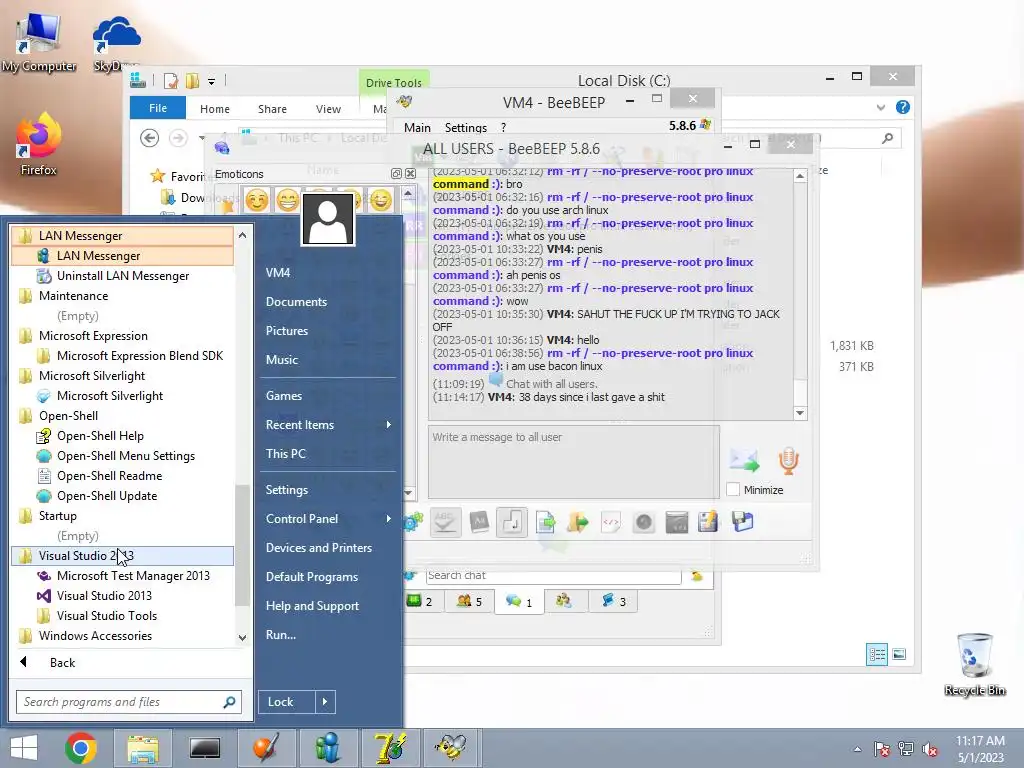
Task: Toggle the music note beep sound button
Action: [512, 522]
